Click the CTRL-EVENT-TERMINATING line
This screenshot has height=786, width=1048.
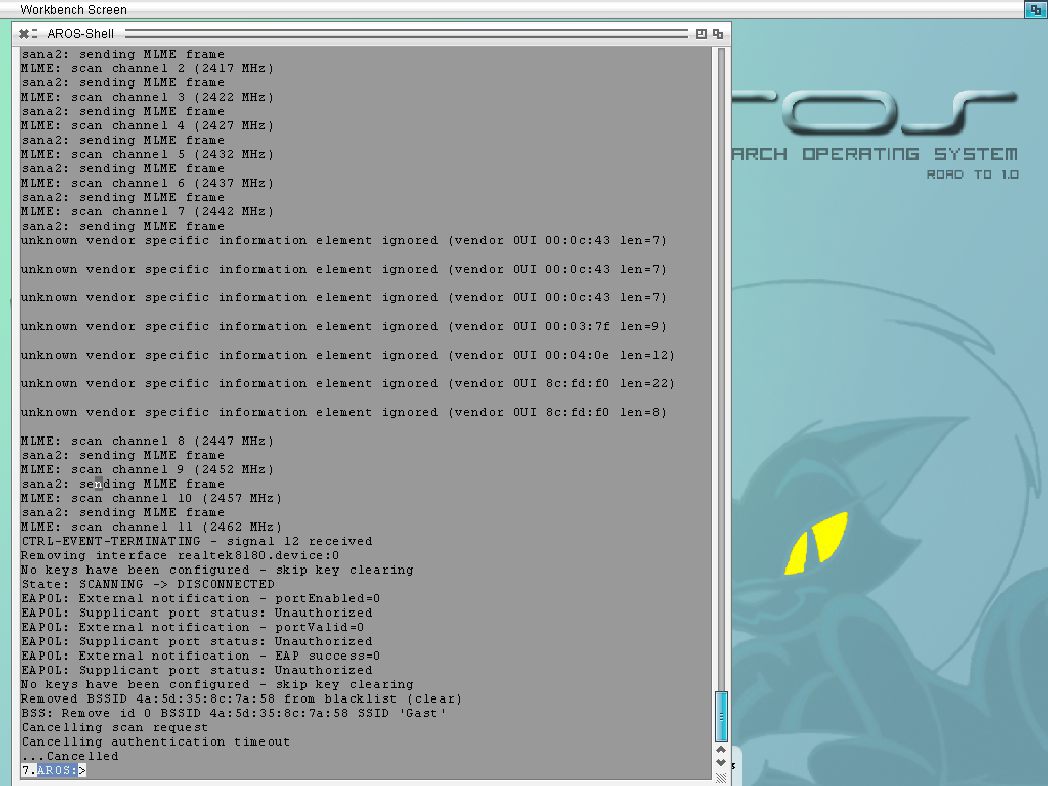tap(196, 541)
